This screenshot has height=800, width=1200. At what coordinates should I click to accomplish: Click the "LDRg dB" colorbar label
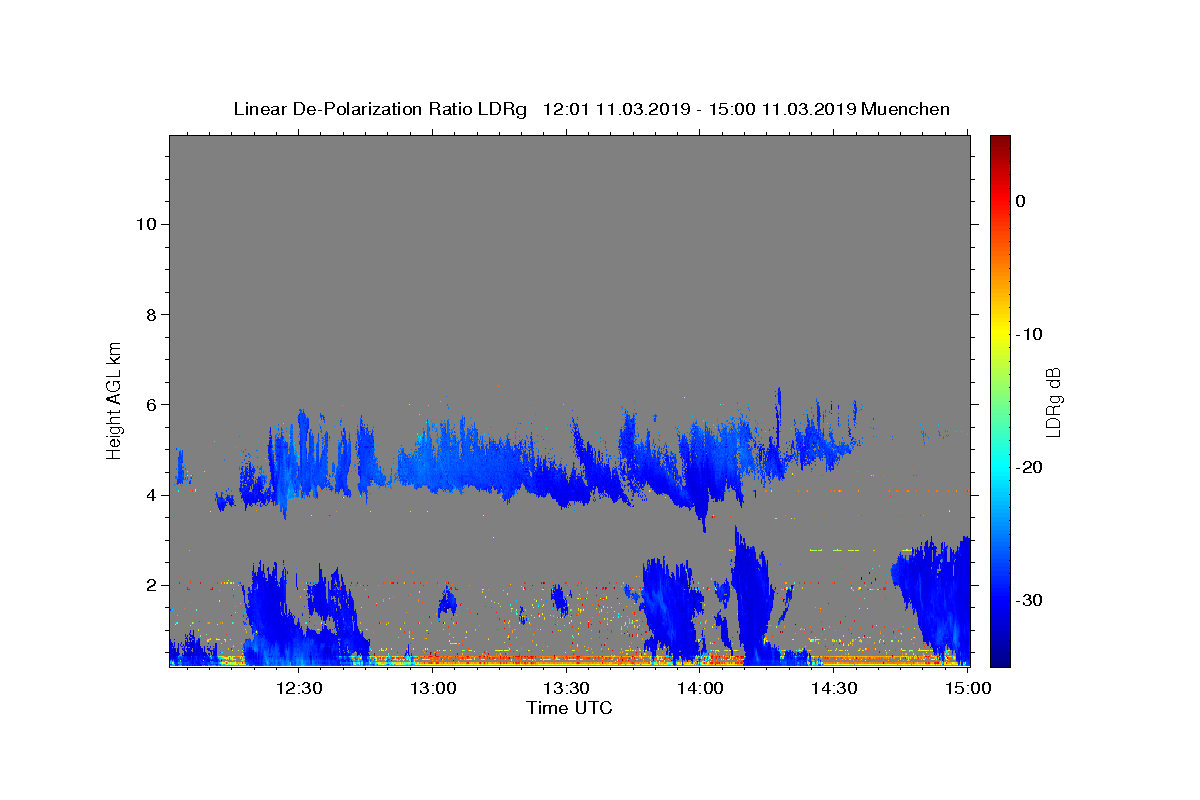[1053, 402]
